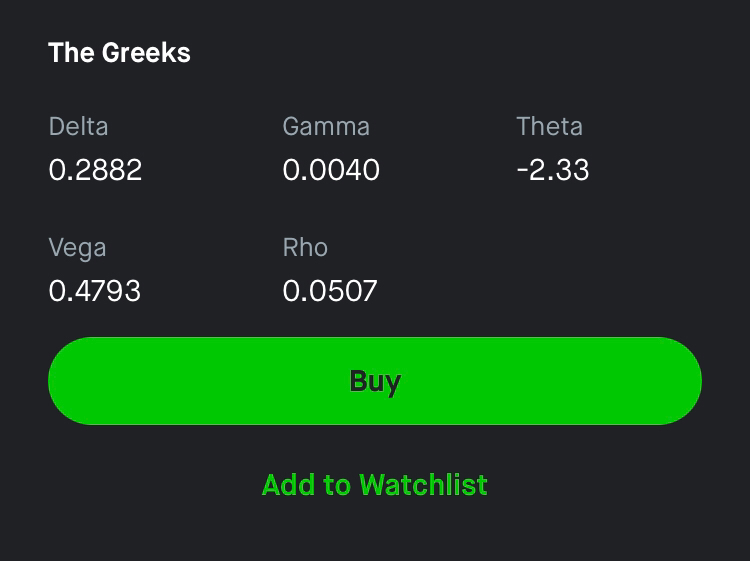This screenshot has width=750, height=561.
Task: Open the green Add to Watchlist link
Action: pos(375,484)
